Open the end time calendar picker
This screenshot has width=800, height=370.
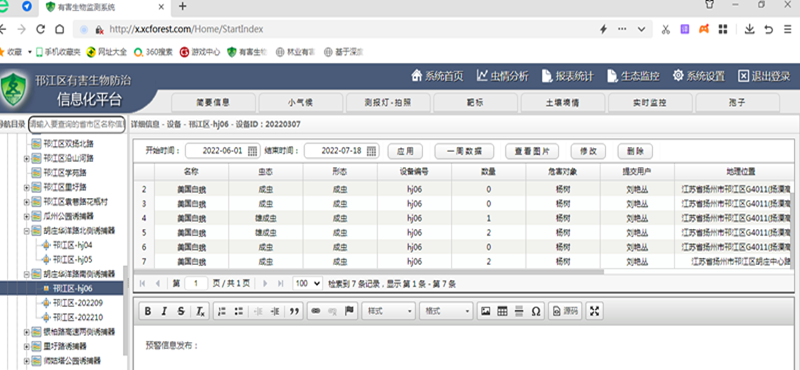pos(371,151)
